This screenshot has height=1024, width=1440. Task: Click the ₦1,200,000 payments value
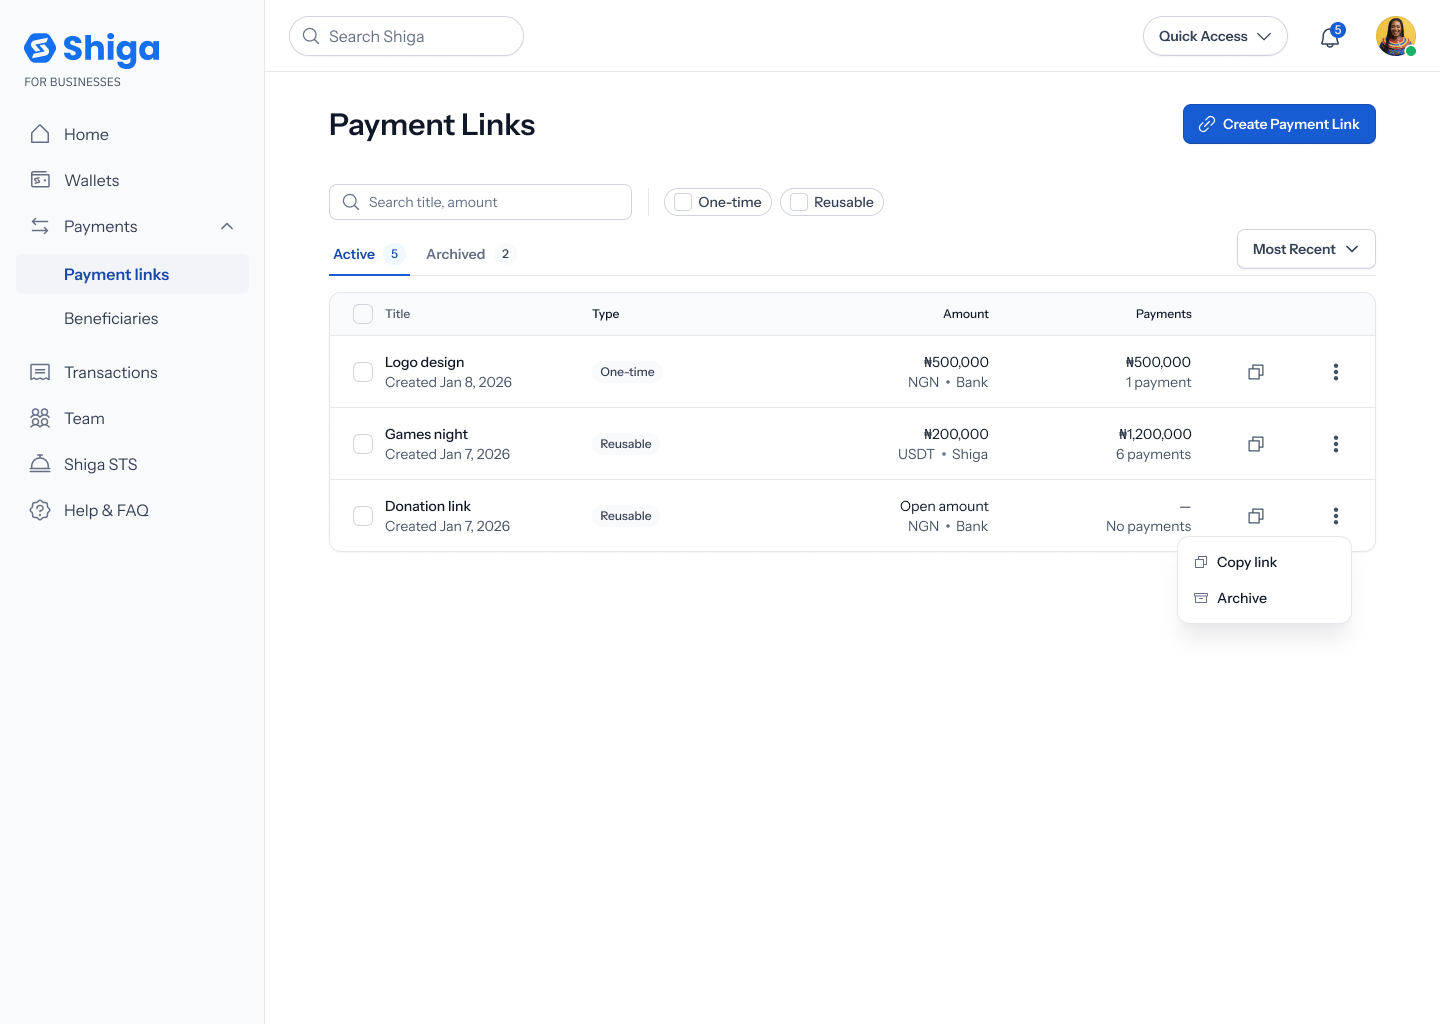point(1154,434)
